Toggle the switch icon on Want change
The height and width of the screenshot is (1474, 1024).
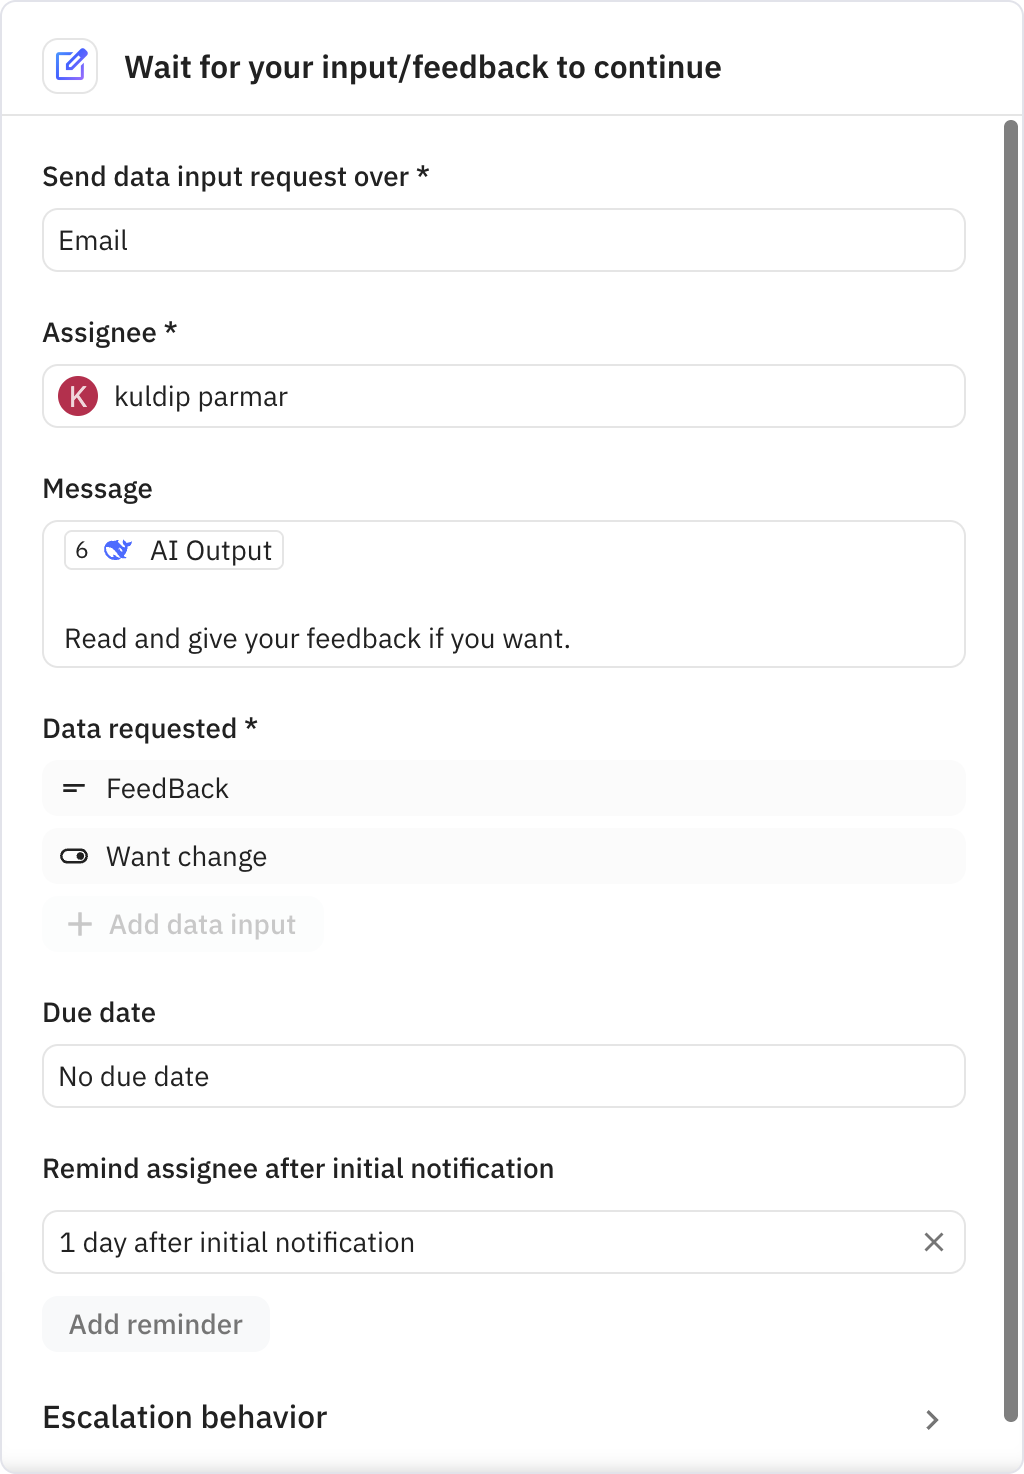[x=75, y=856]
